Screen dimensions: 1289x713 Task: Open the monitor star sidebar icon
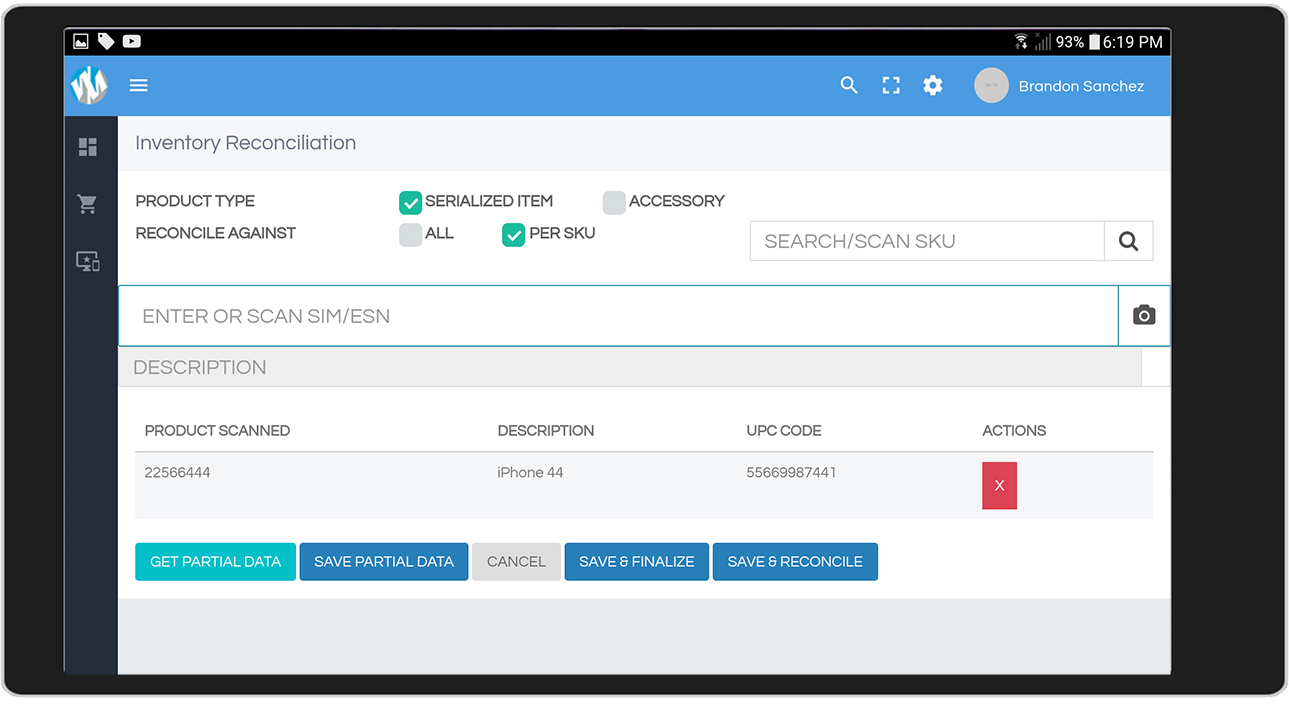88,262
